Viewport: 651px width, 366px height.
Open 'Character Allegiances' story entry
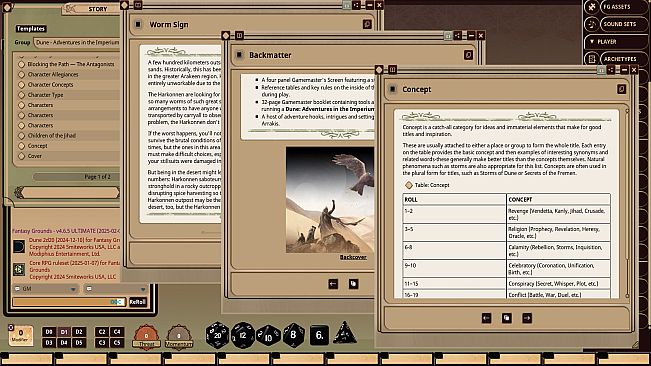53,74
